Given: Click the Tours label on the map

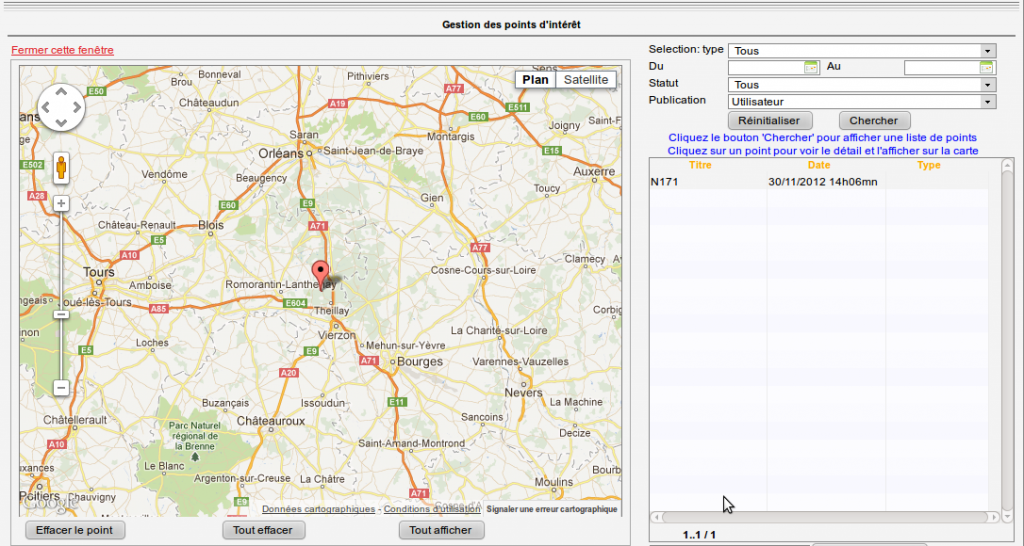Looking at the screenshot, I should pyautogui.click(x=99, y=272).
